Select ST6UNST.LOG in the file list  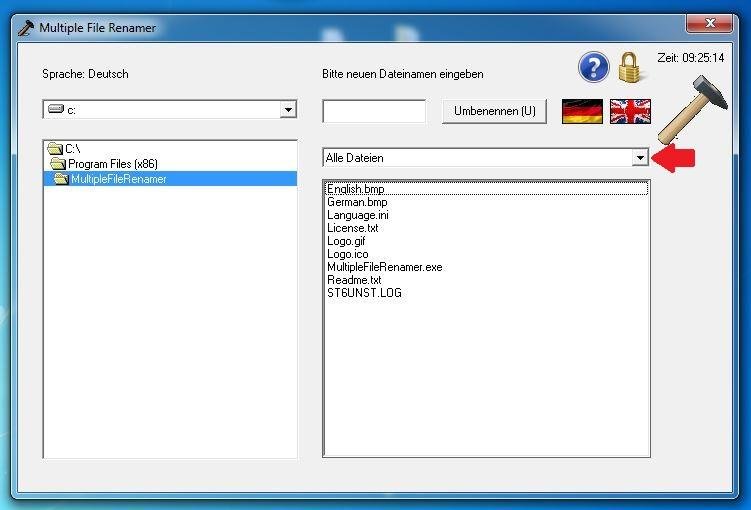(x=487, y=293)
